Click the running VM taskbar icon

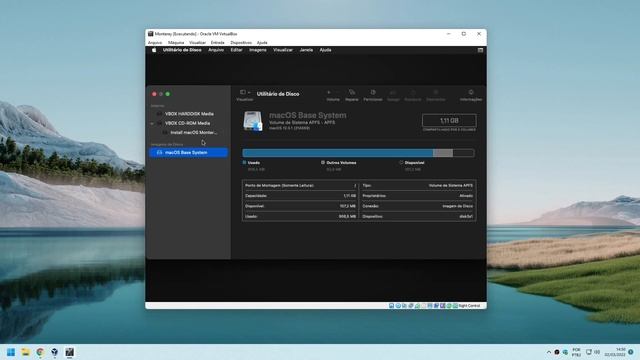(x=70, y=352)
